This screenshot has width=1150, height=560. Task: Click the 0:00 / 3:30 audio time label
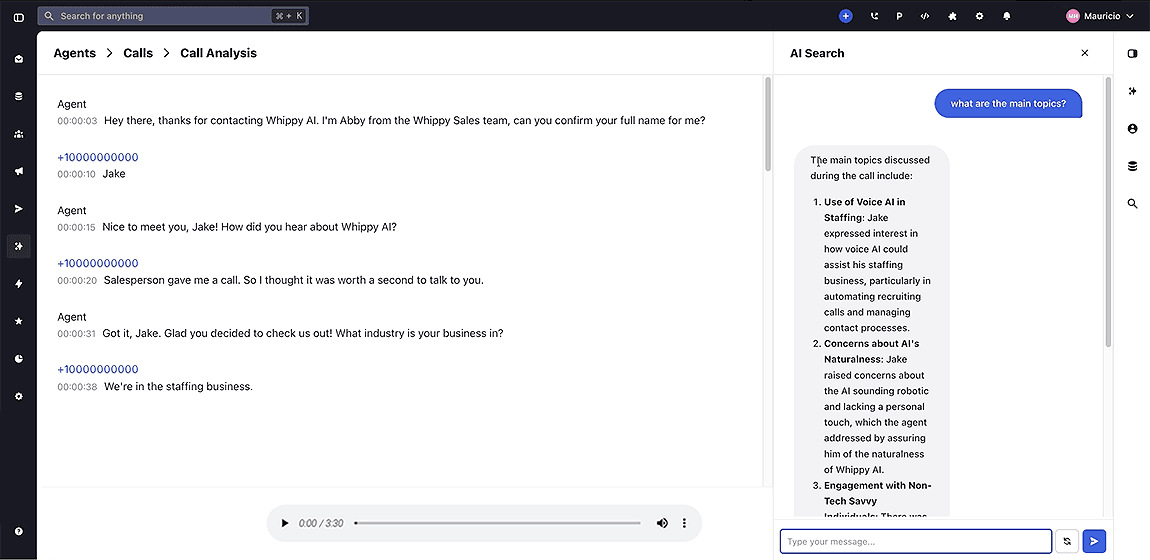coord(321,523)
